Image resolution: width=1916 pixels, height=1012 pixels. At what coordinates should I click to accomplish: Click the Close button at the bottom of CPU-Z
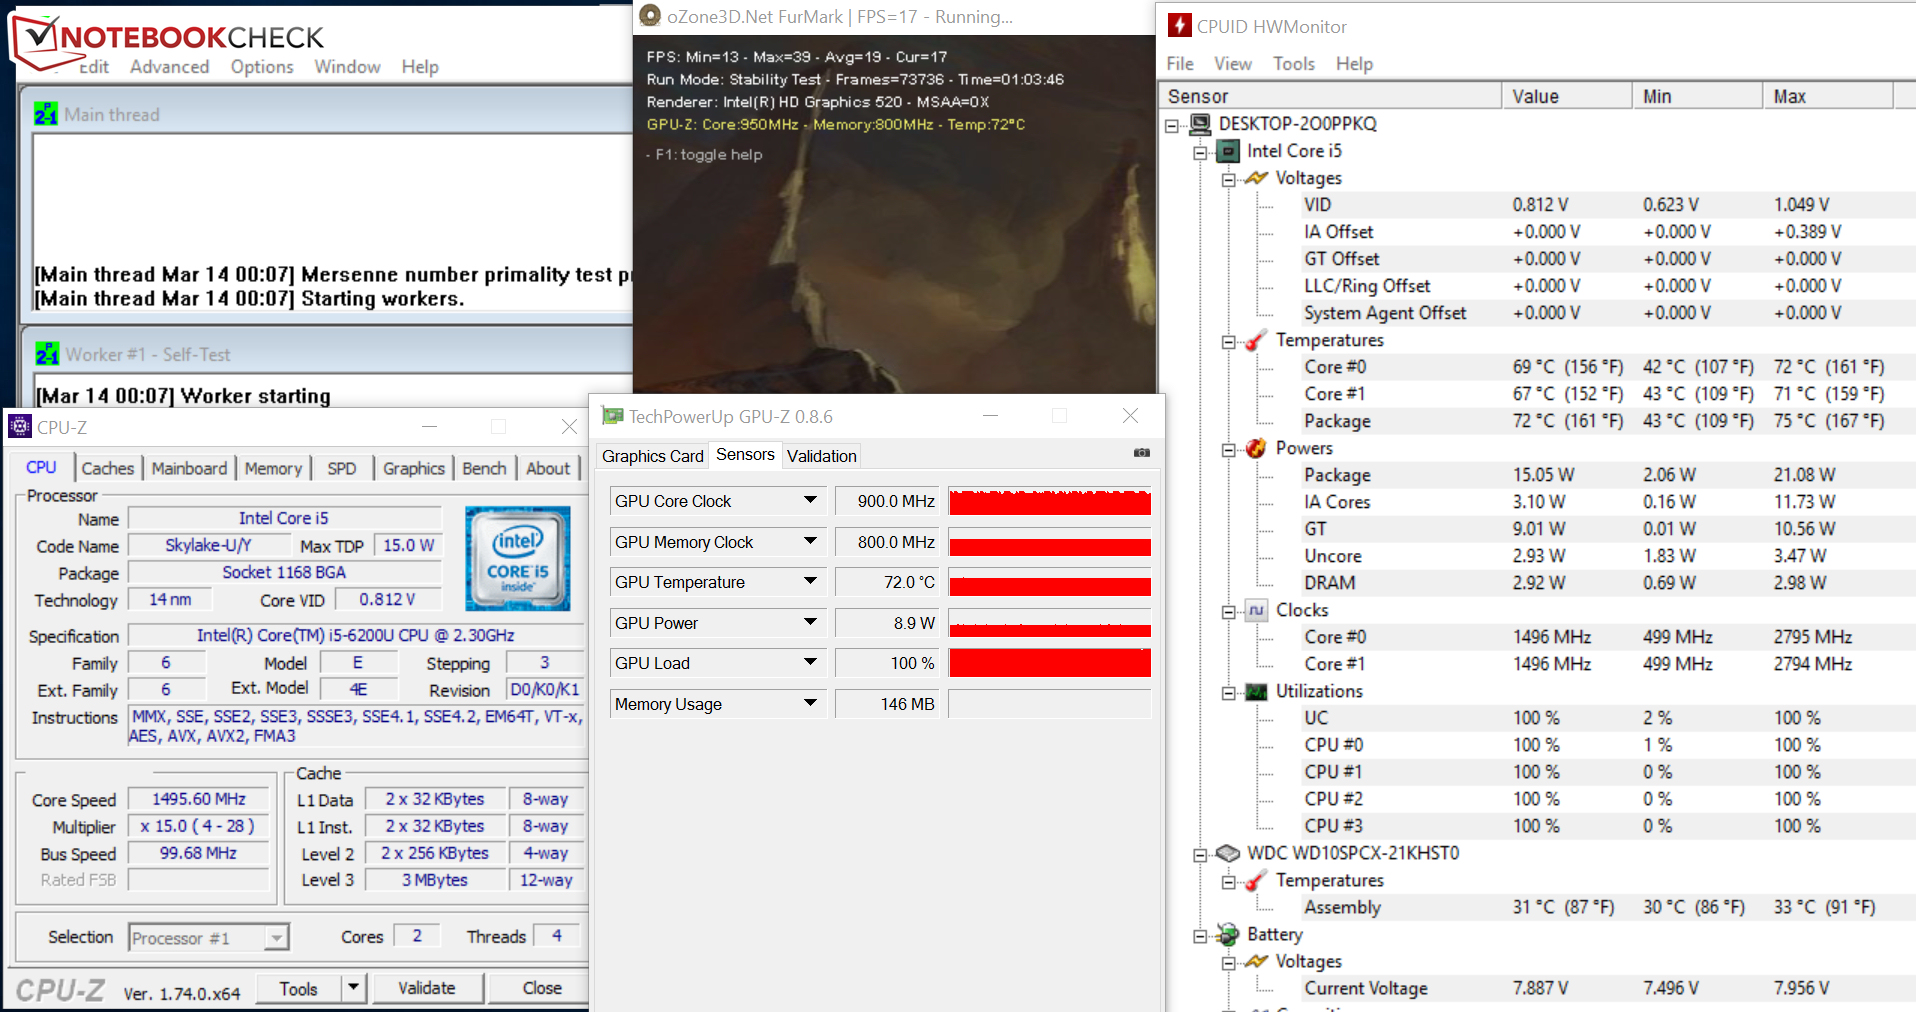(x=542, y=988)
